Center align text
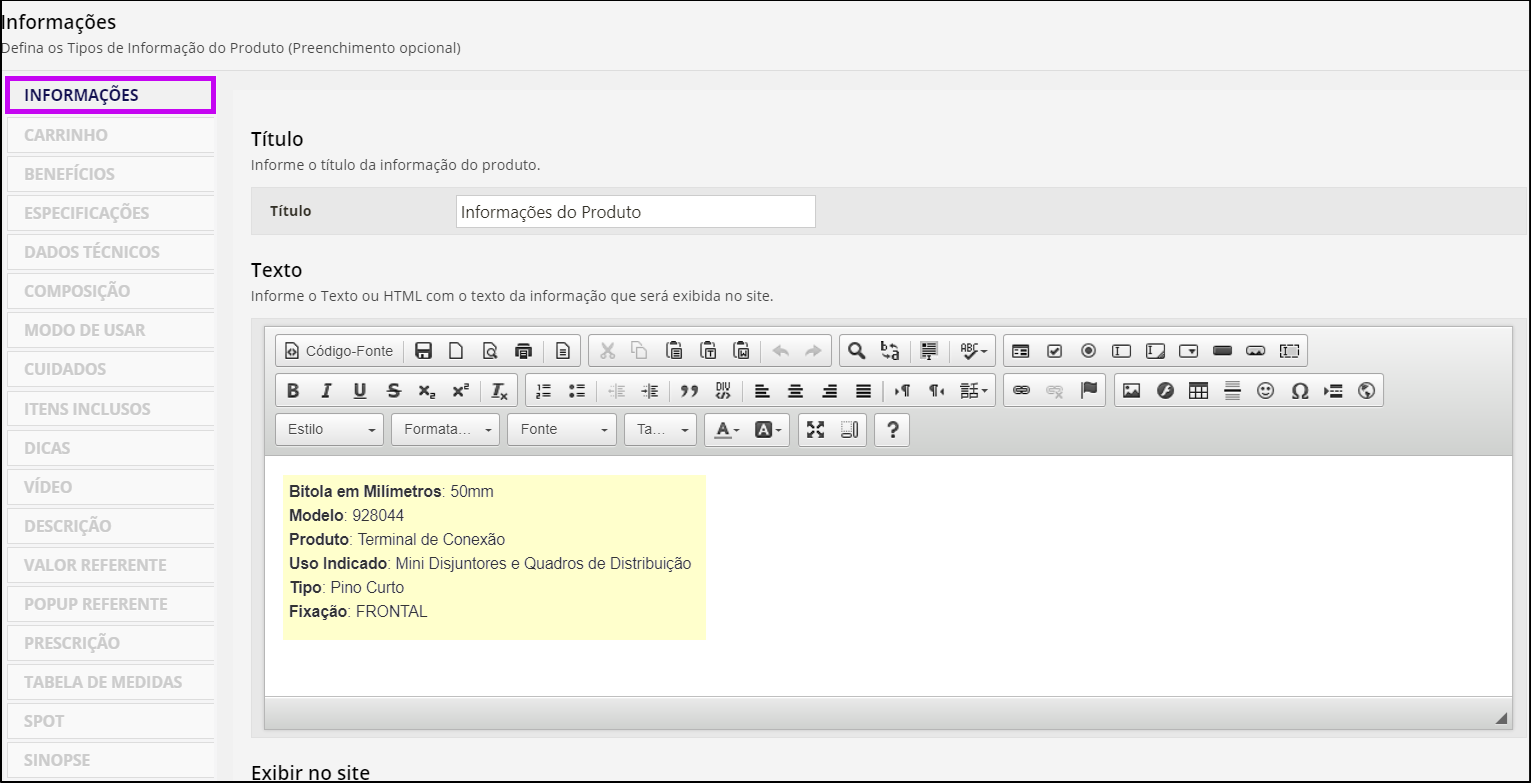Image resolution: width=1531 pixels, height=784 pixels. point(796,391)
